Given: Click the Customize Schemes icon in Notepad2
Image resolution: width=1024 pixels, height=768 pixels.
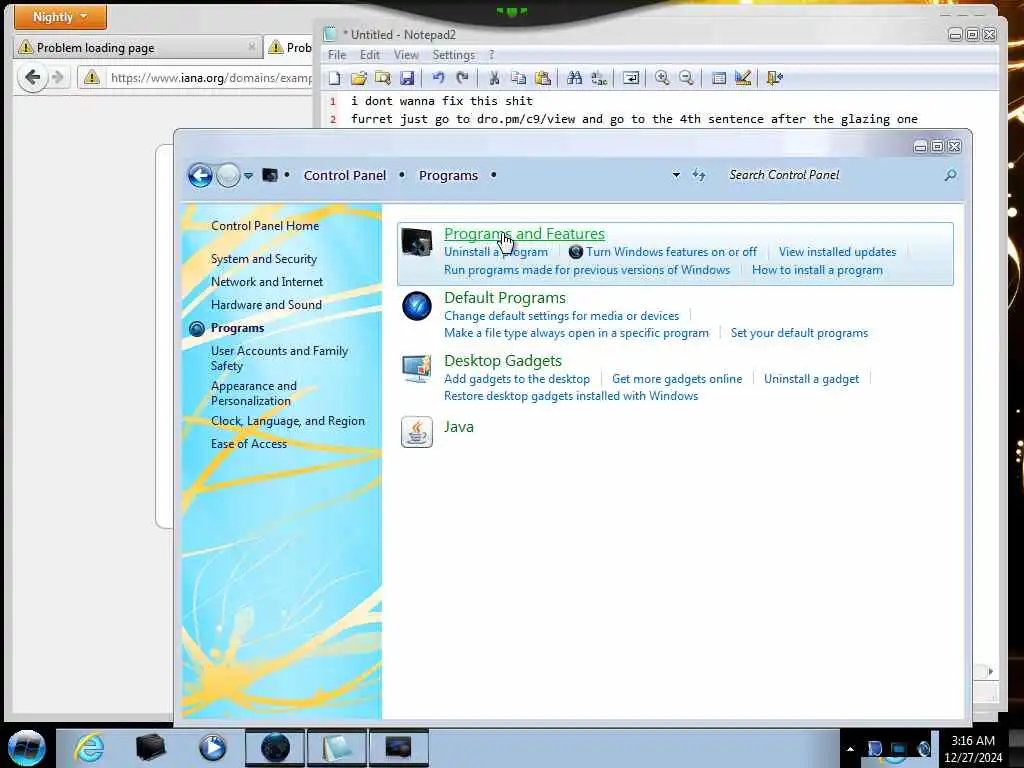Looking at the screenshot, I should [x=743, y=78].
